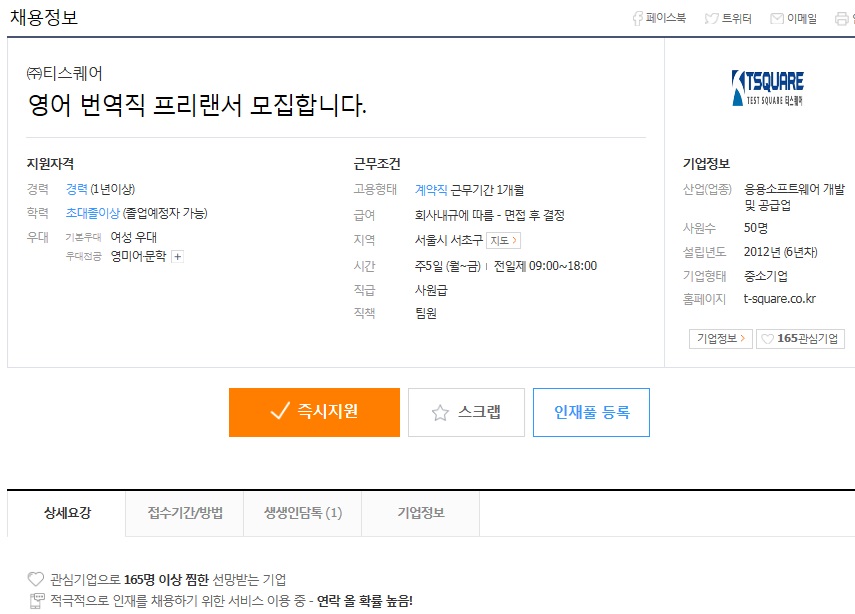Open 기업정보 button with arrow
Screen dimensions: 855x614
[720, 339]
